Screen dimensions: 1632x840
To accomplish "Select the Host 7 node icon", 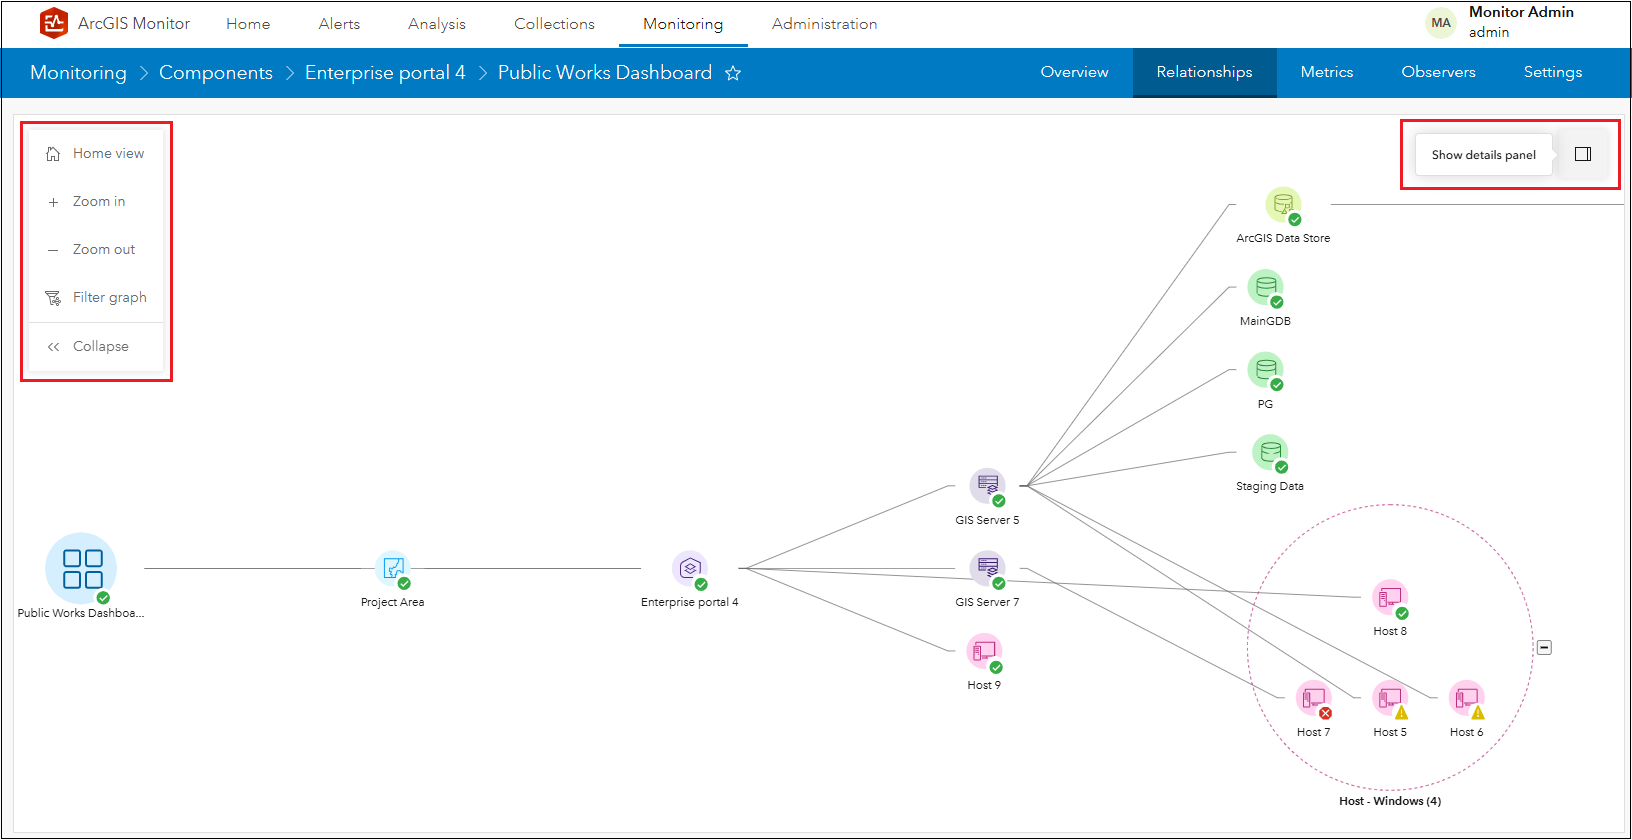I will 1314,698.
